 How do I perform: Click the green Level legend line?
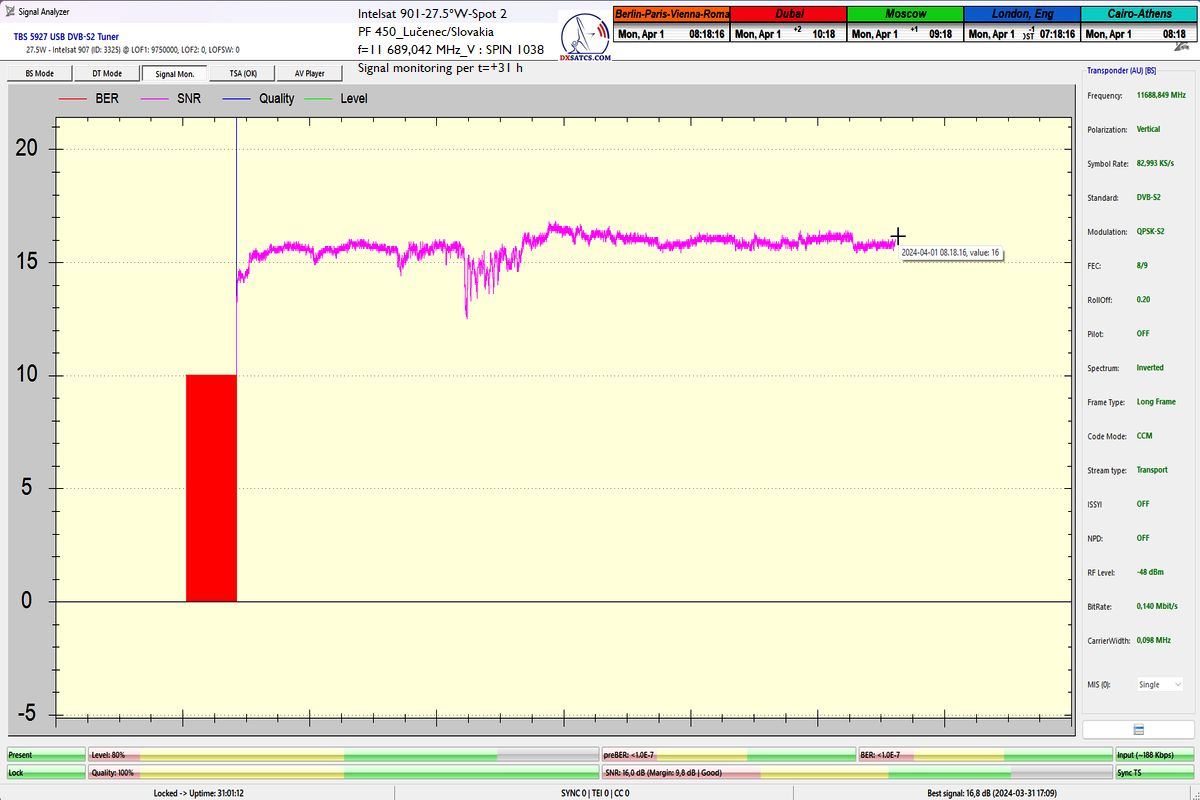click(319, 99)
